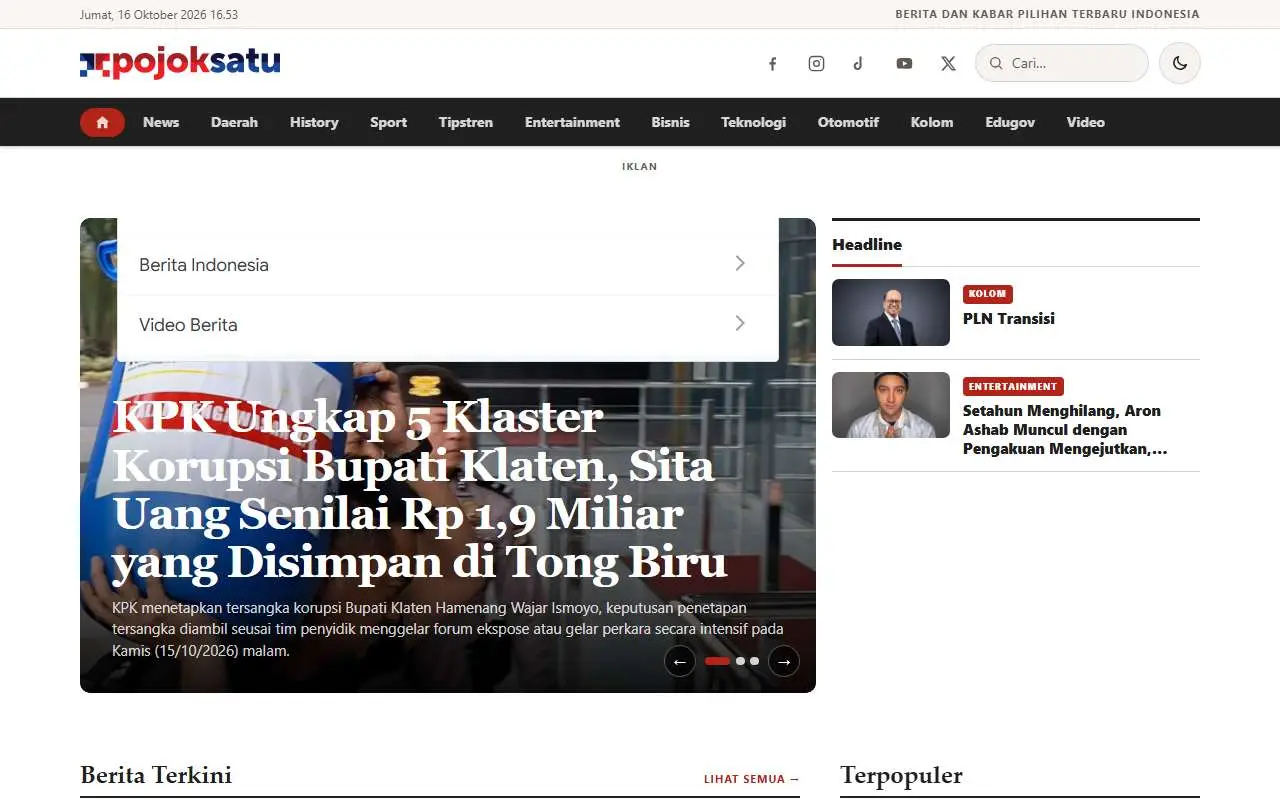Screen dimensions: 1280x800
Task: Open the Instagram social icon
Action: (816, 63)
